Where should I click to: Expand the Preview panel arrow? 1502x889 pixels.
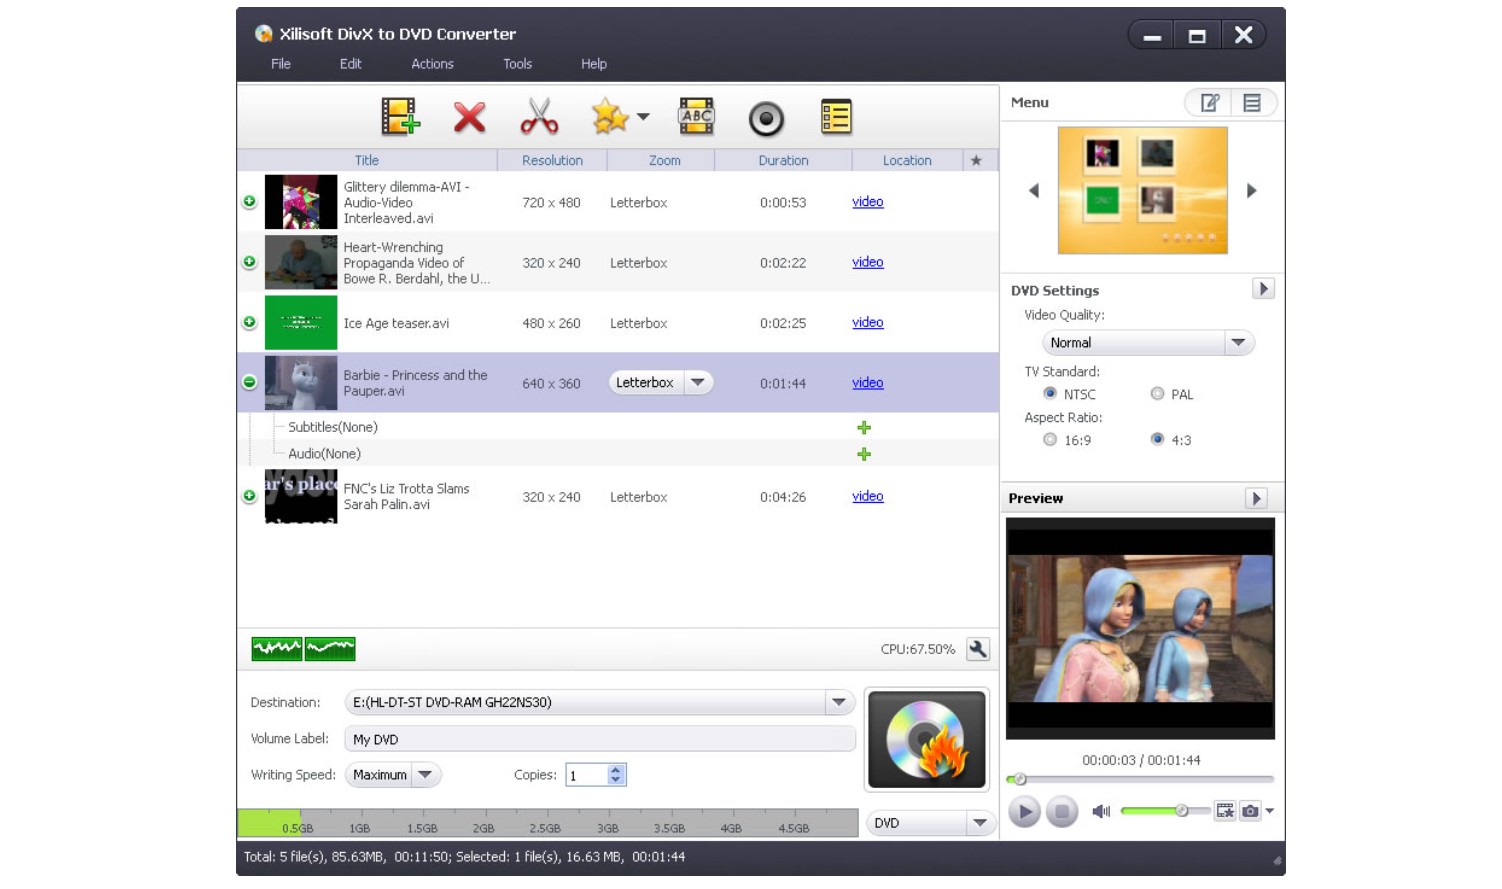coord(1257,498)
